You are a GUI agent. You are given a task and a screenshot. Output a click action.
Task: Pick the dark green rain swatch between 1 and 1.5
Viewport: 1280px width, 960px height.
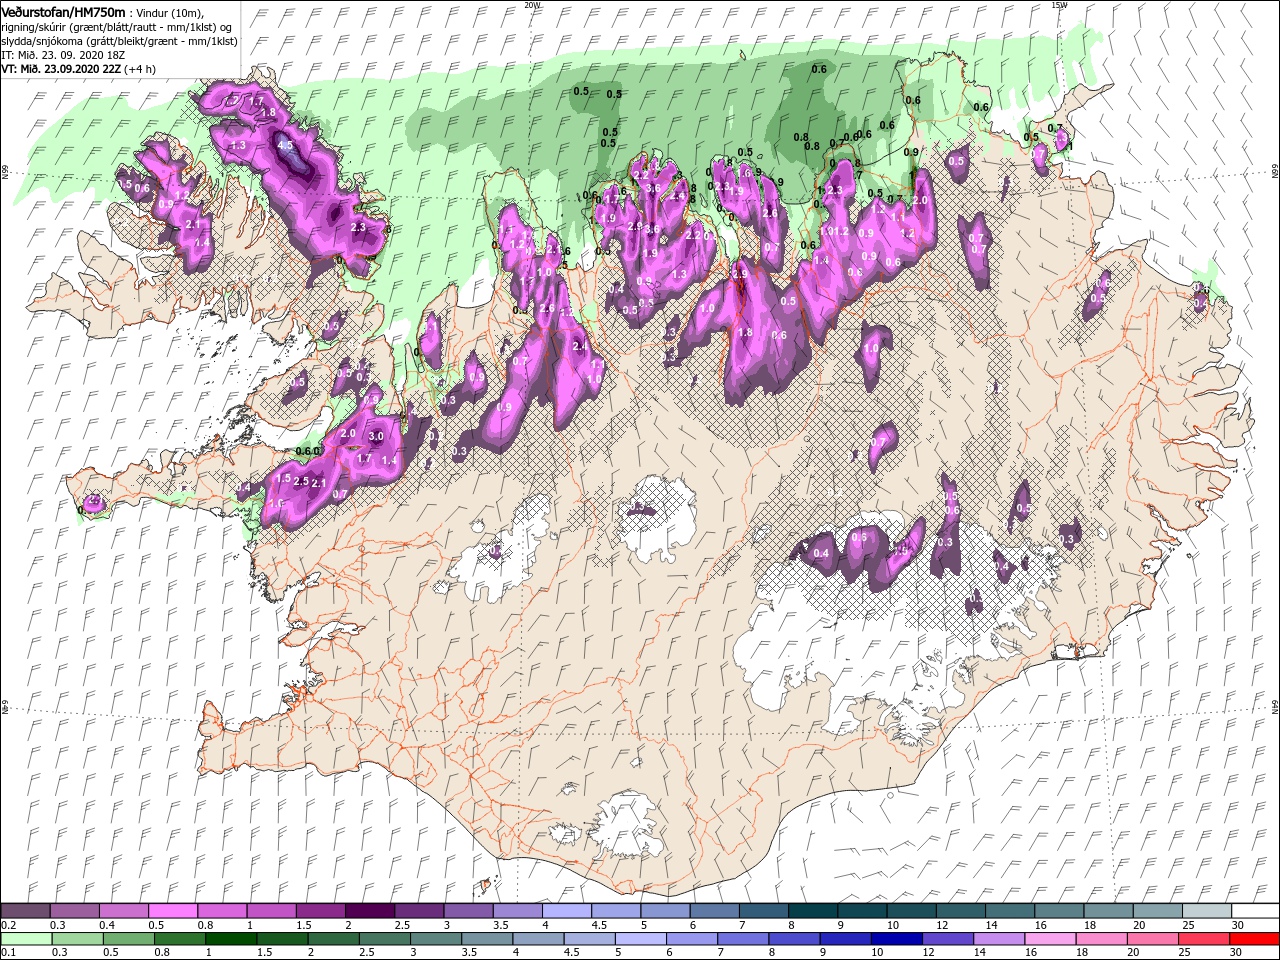[230, 939]
